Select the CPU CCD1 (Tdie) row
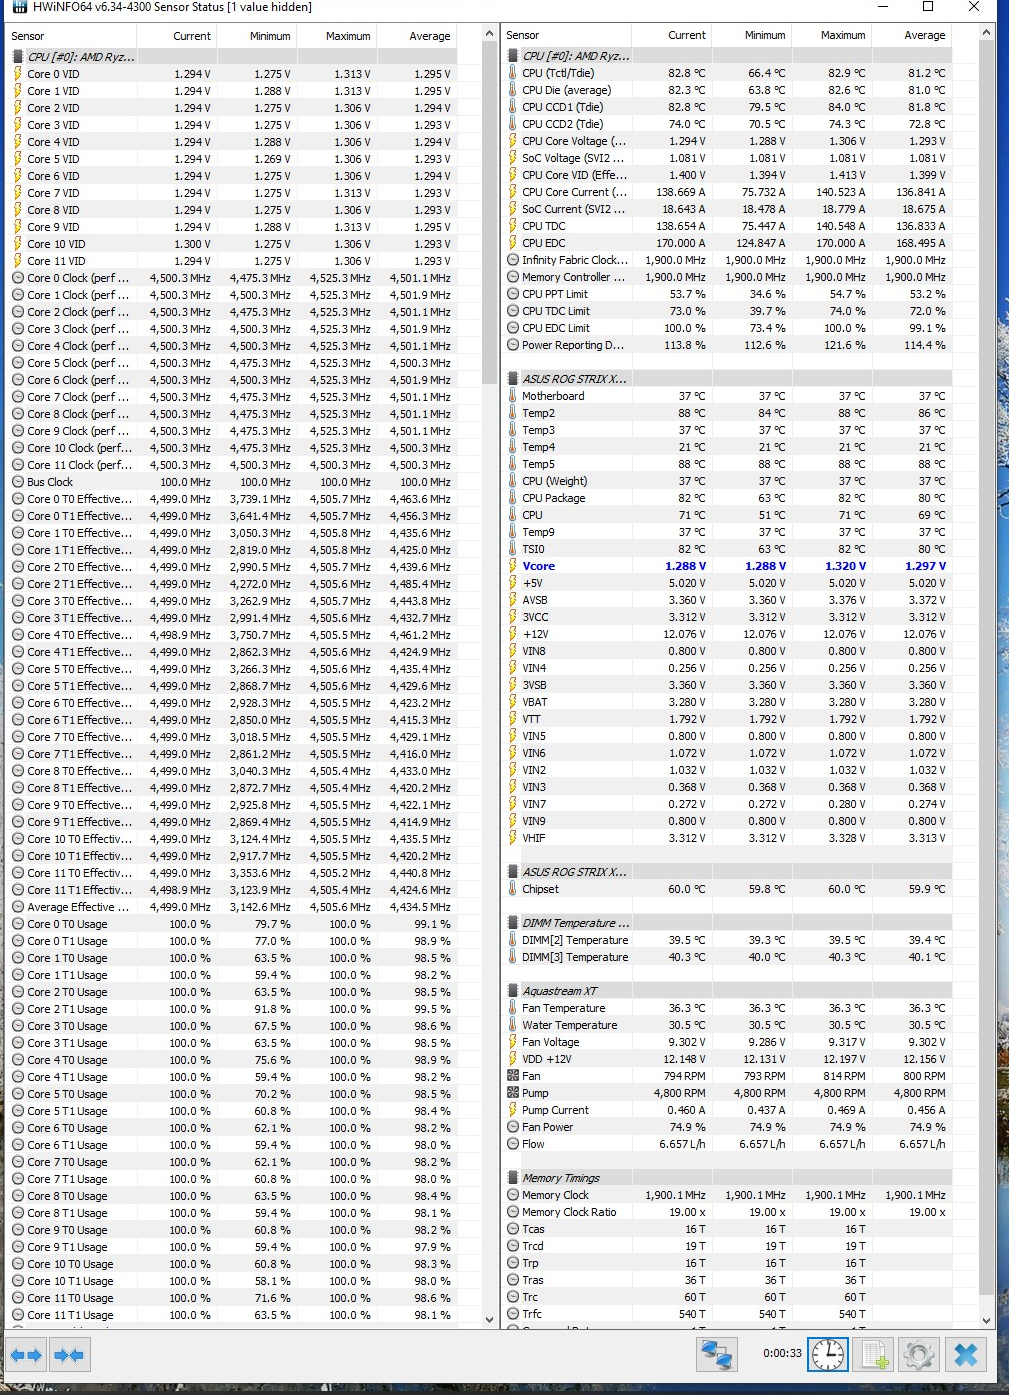Image resolution: width=1009 pixels, height=1395 pixels. pos(728,107)
